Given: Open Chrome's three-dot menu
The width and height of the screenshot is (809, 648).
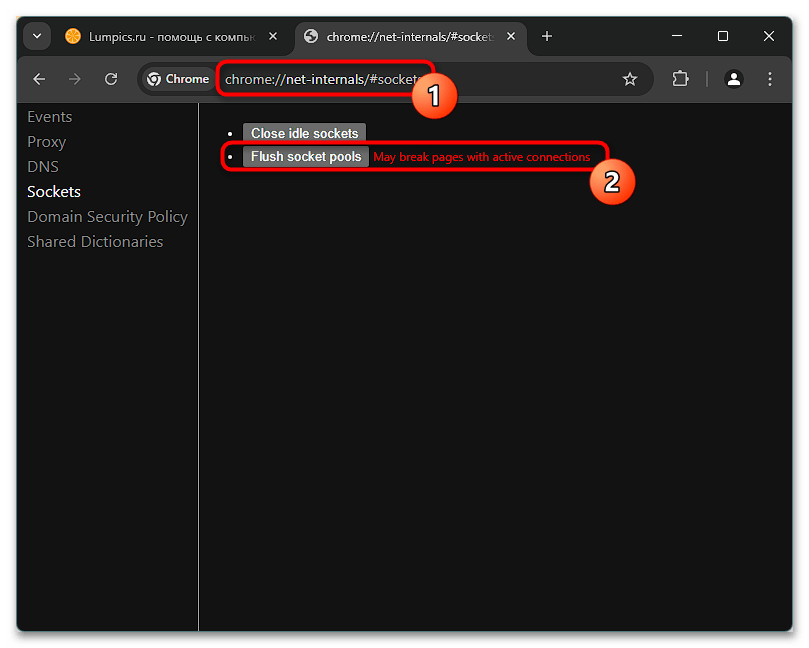Looking at the screenshot, I should [769, 79].
